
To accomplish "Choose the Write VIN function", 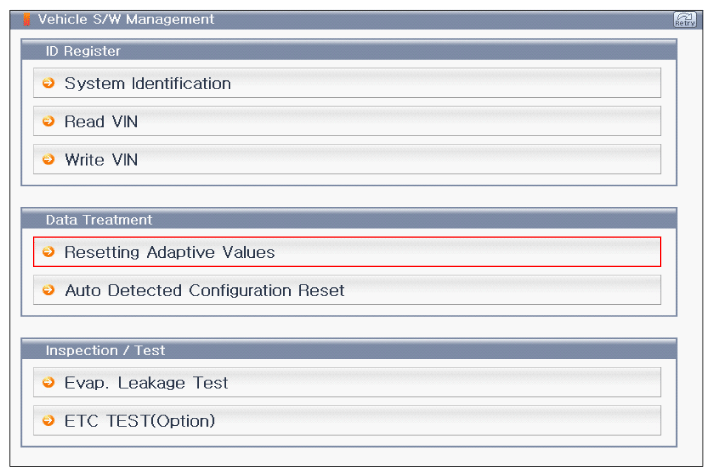I will [101, 160].
